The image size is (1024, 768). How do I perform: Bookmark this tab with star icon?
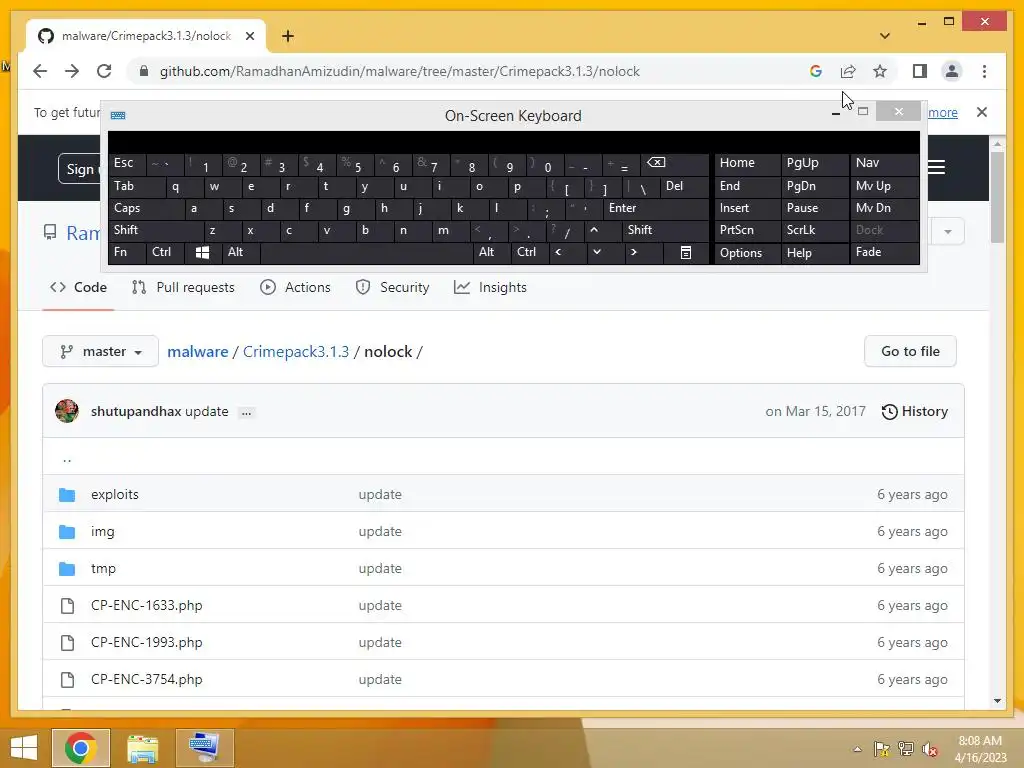(x=880, y=71)
